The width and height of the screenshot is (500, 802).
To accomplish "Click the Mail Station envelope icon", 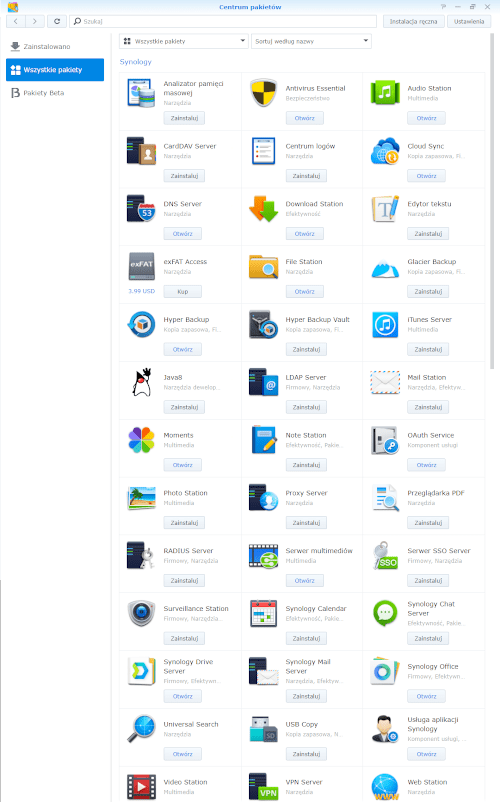I will pyautogui.click(x=385, y=382).
